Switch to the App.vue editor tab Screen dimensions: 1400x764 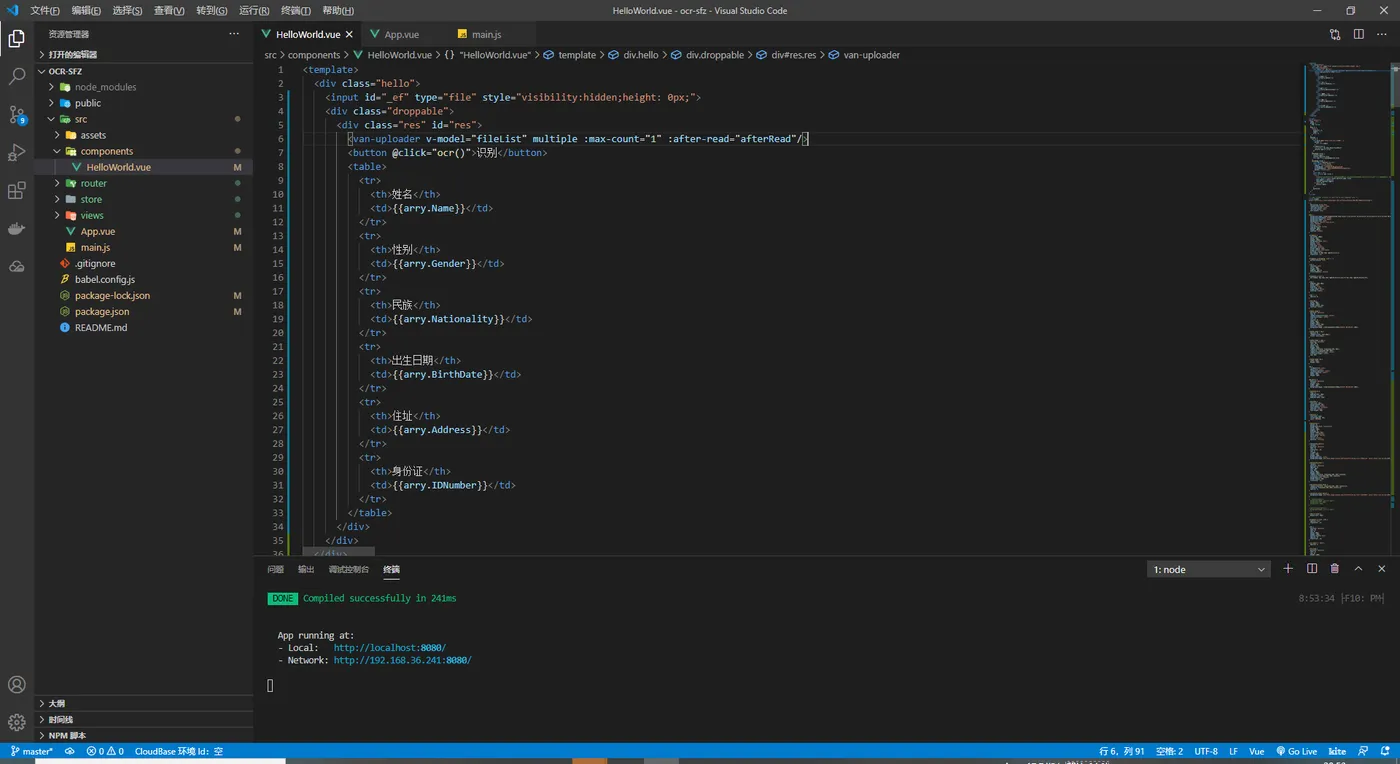401,34
